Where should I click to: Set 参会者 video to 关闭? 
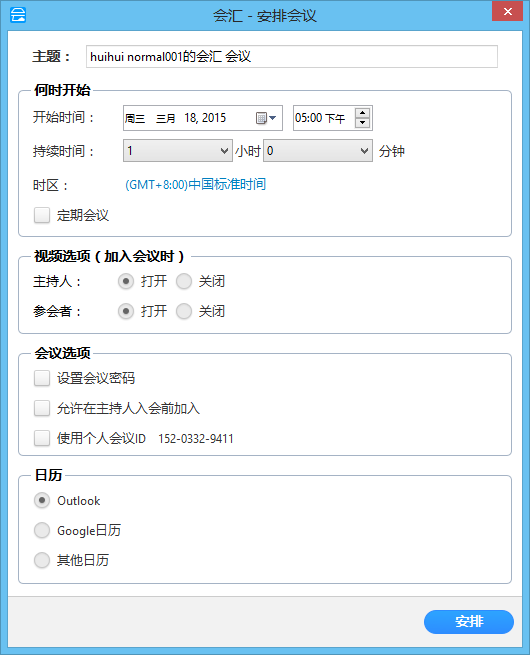184,311
